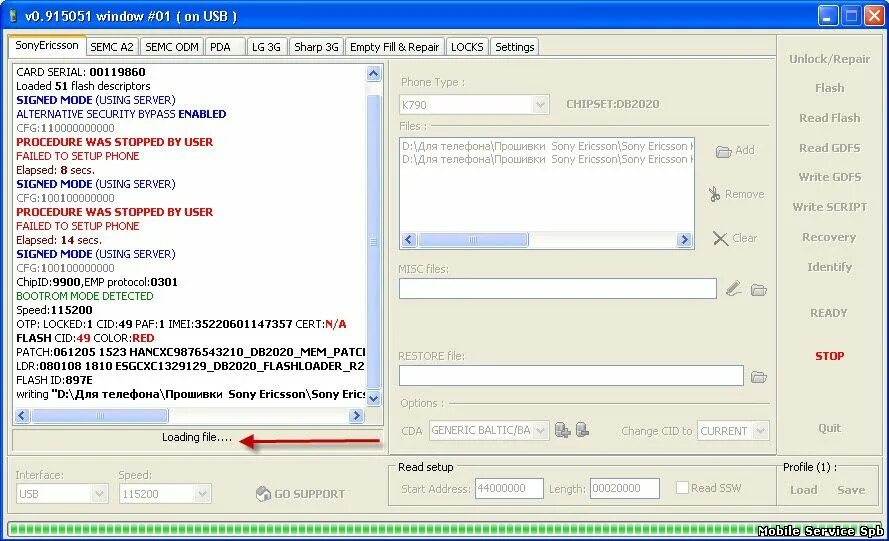Click the GO SUPPORT button
Image resolution: width=889 pixels, height=541 pixels.
tap(300, 494)
